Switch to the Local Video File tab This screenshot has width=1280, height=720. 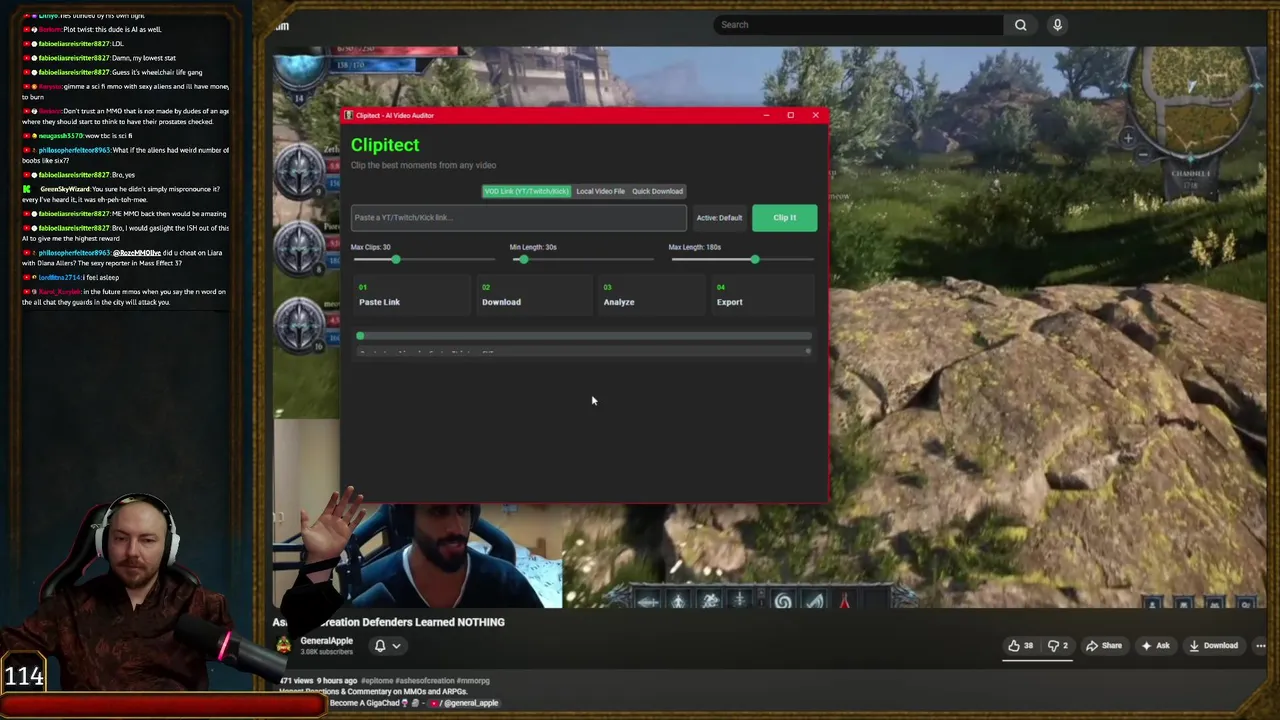coord(600,191)
